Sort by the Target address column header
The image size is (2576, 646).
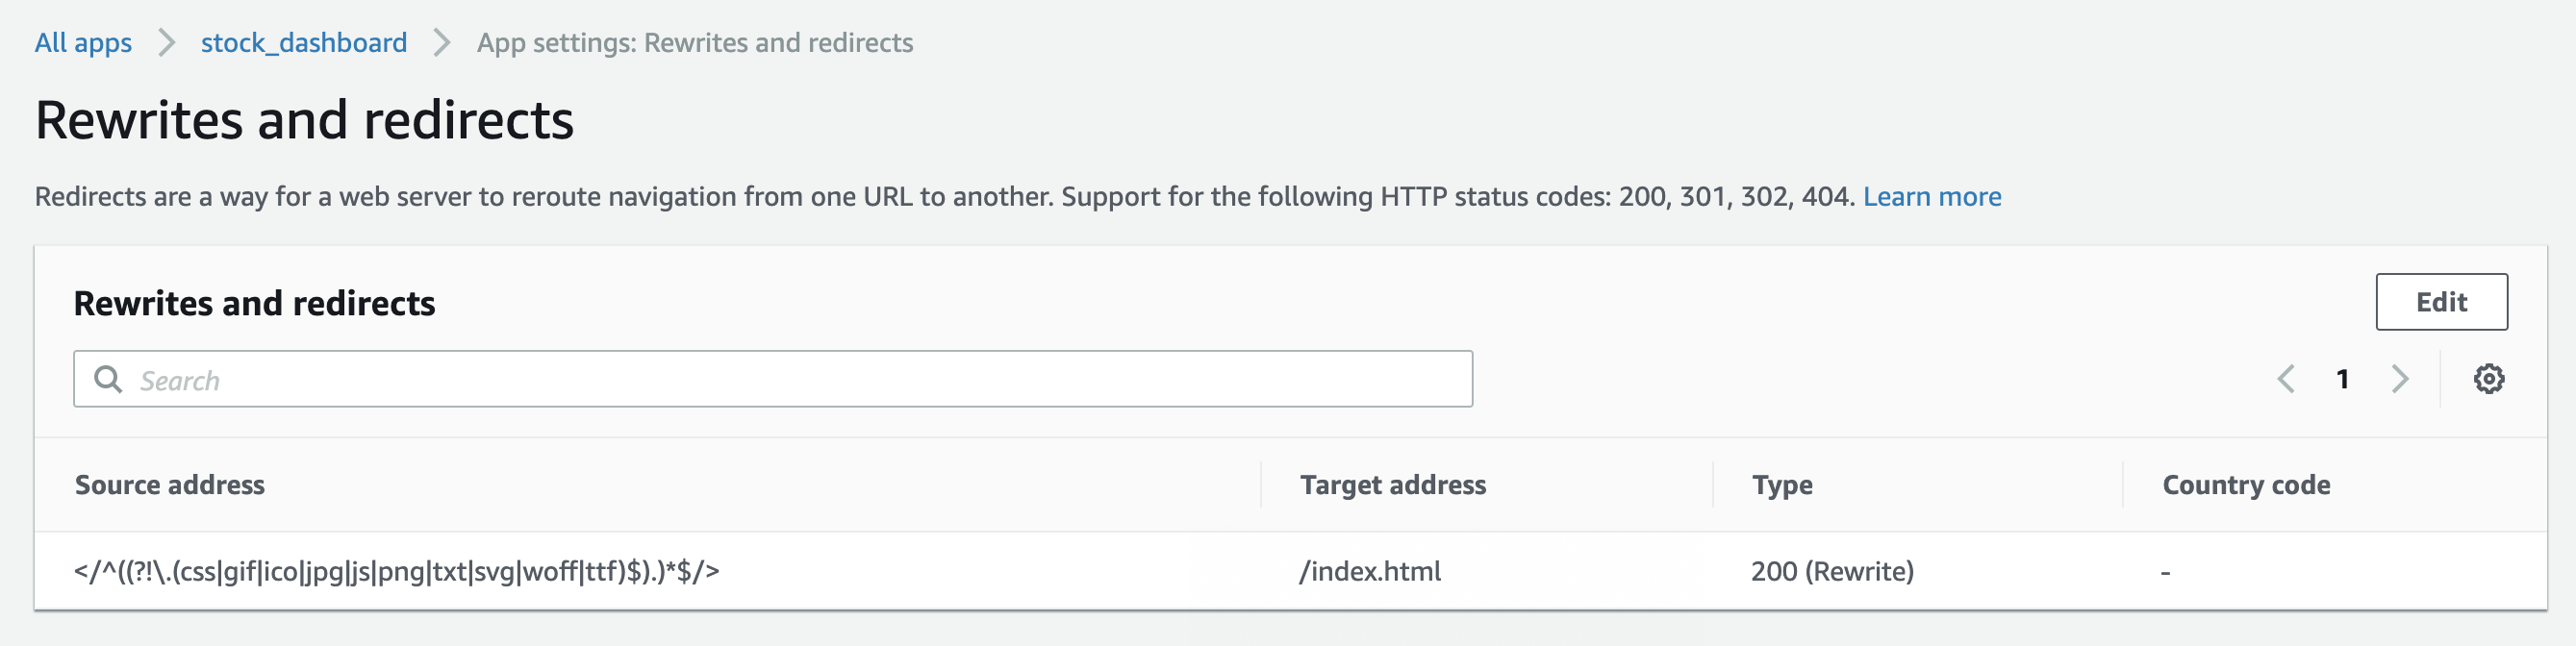(x=1392, y=485)
